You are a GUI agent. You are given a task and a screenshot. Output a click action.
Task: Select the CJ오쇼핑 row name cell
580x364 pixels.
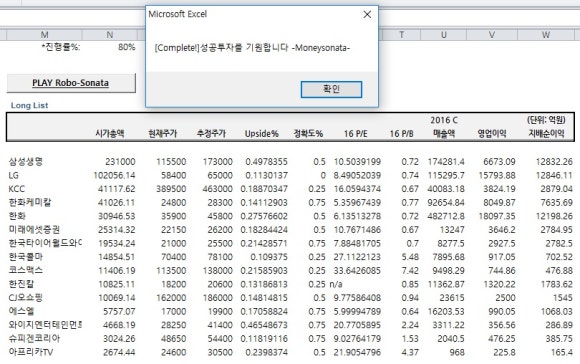[26, 298]
